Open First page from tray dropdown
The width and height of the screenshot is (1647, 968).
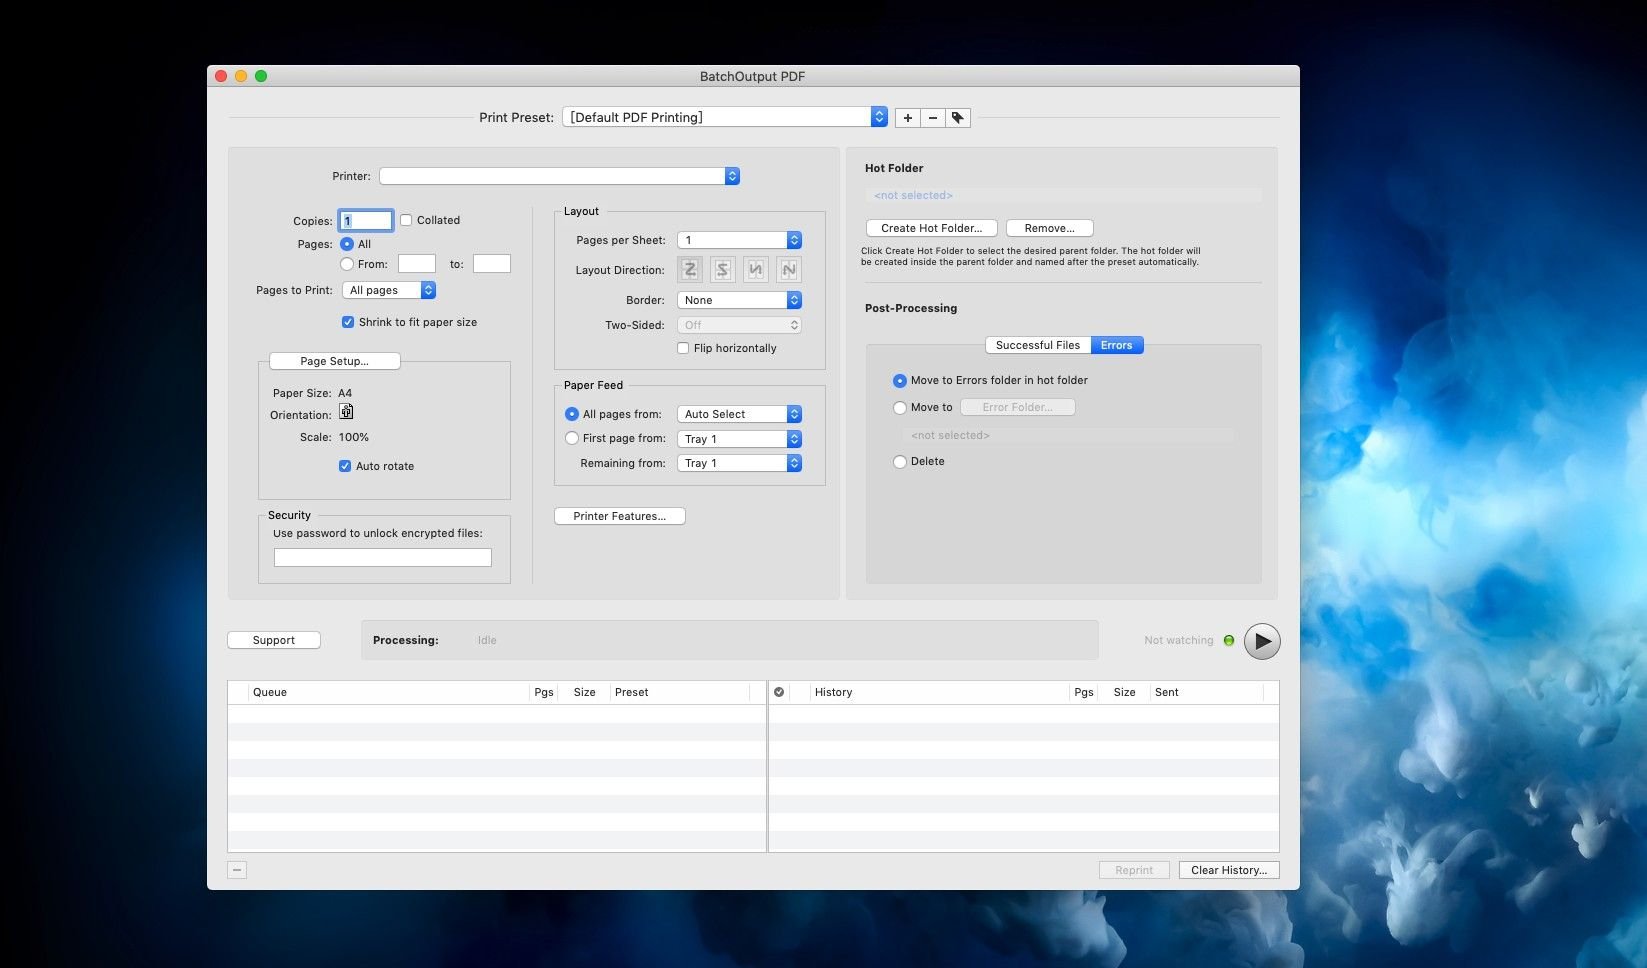pos(739,439)
